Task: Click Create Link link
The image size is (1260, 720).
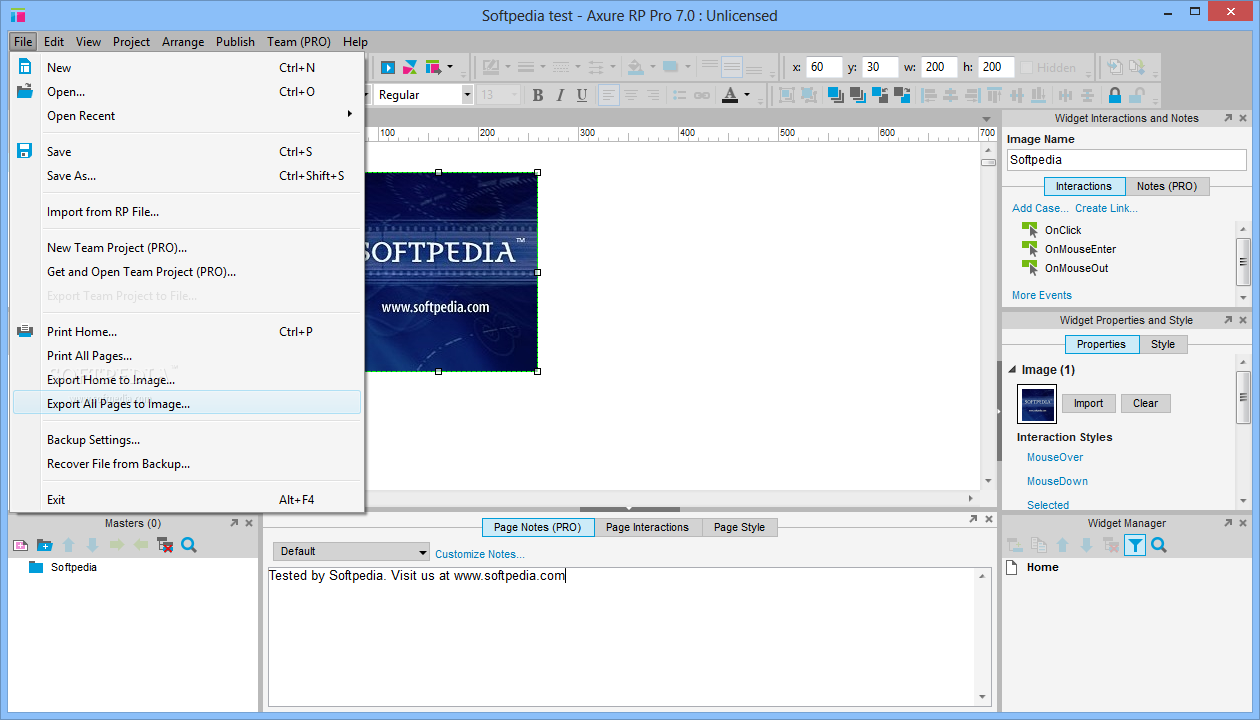Action: tap(1106, 208)
